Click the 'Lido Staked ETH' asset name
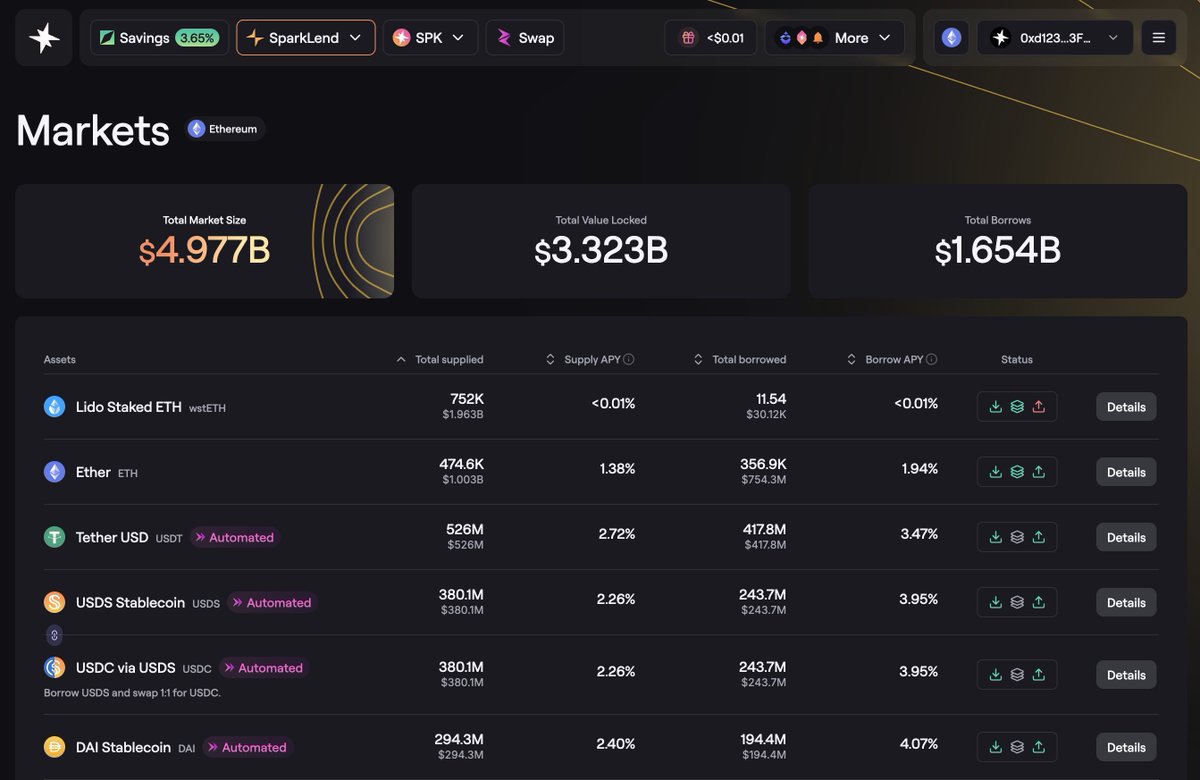The image size is (1200, 780). pyautogui.click(x=129, y=407)
